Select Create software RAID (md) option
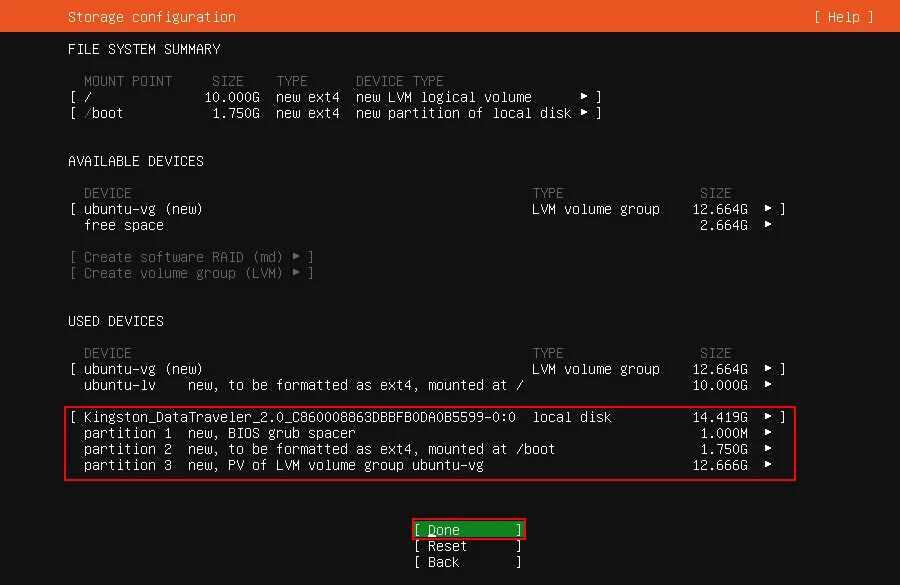This screenshot has height=585, width=900. [191, 257]
